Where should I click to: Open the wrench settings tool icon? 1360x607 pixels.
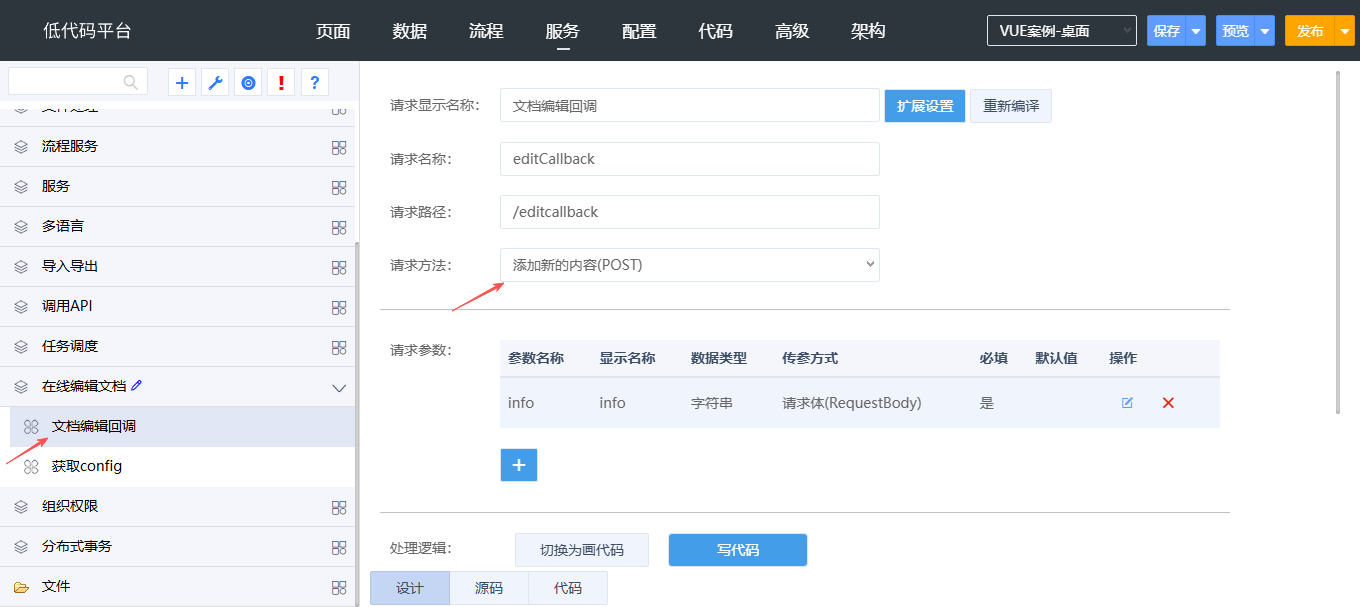click(215, 83)
